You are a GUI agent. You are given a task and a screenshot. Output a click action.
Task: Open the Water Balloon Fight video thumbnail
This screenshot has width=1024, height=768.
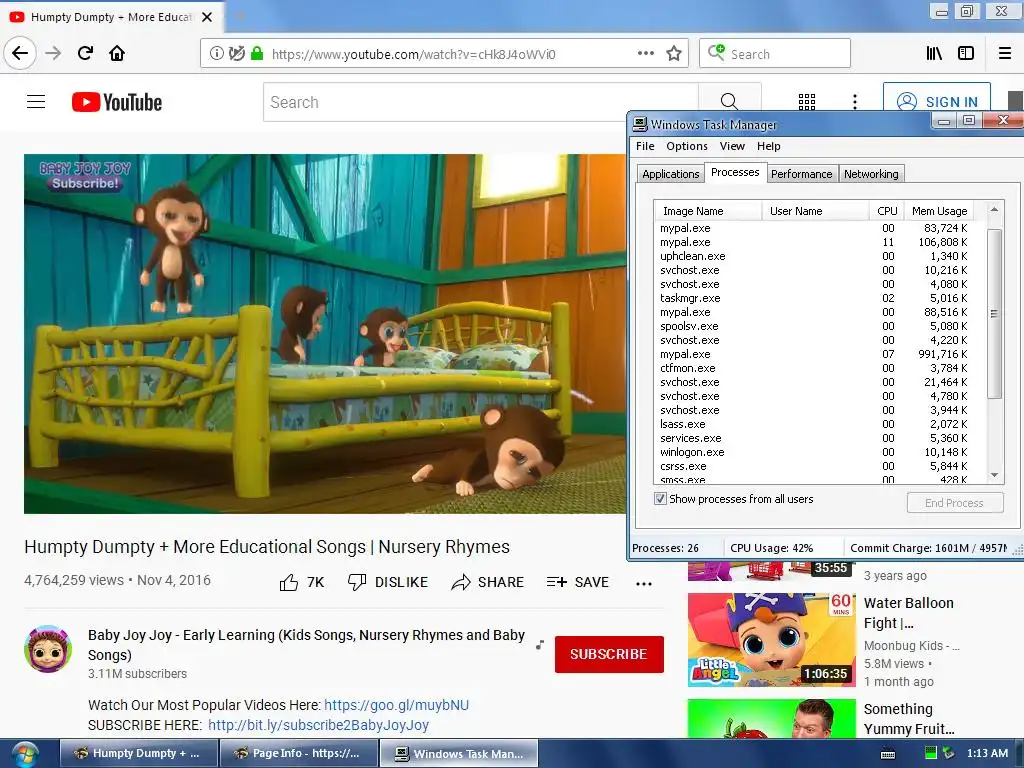[771, 639]
